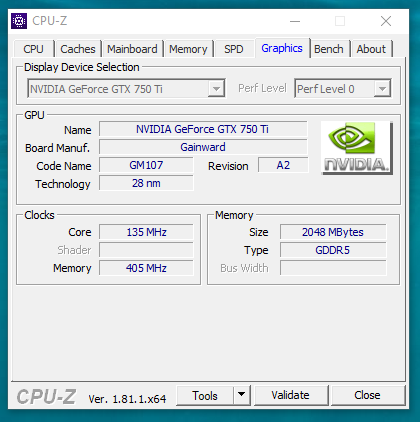Click the Validate button
This screenshot has height=422, width=420.
tap(291, 395)
